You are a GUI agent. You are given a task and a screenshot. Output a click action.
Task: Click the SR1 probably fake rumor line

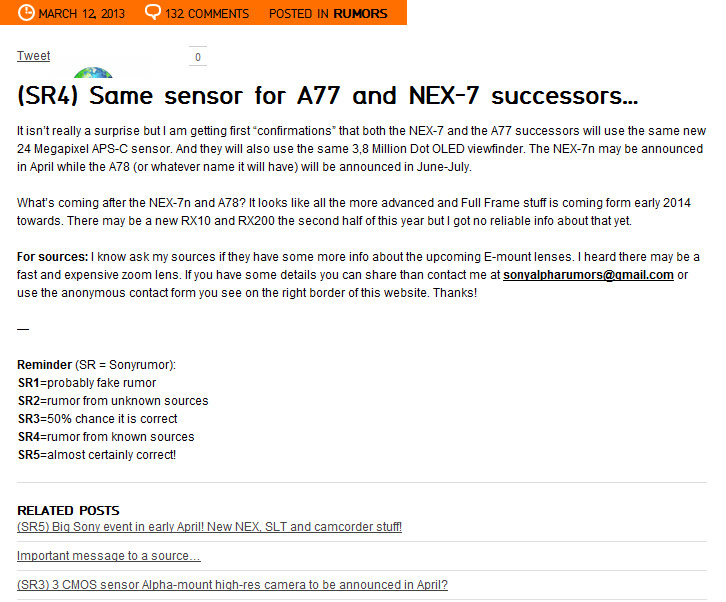(87, 383)
